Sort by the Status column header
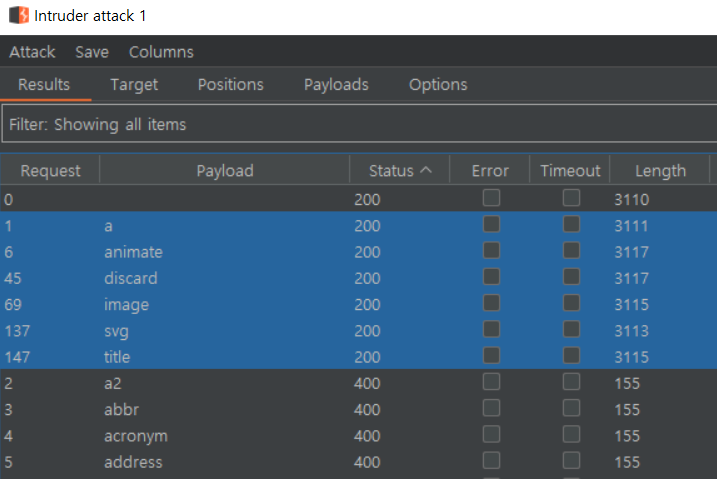The width and height of the screenshot is (717, 479). [399, 171]
